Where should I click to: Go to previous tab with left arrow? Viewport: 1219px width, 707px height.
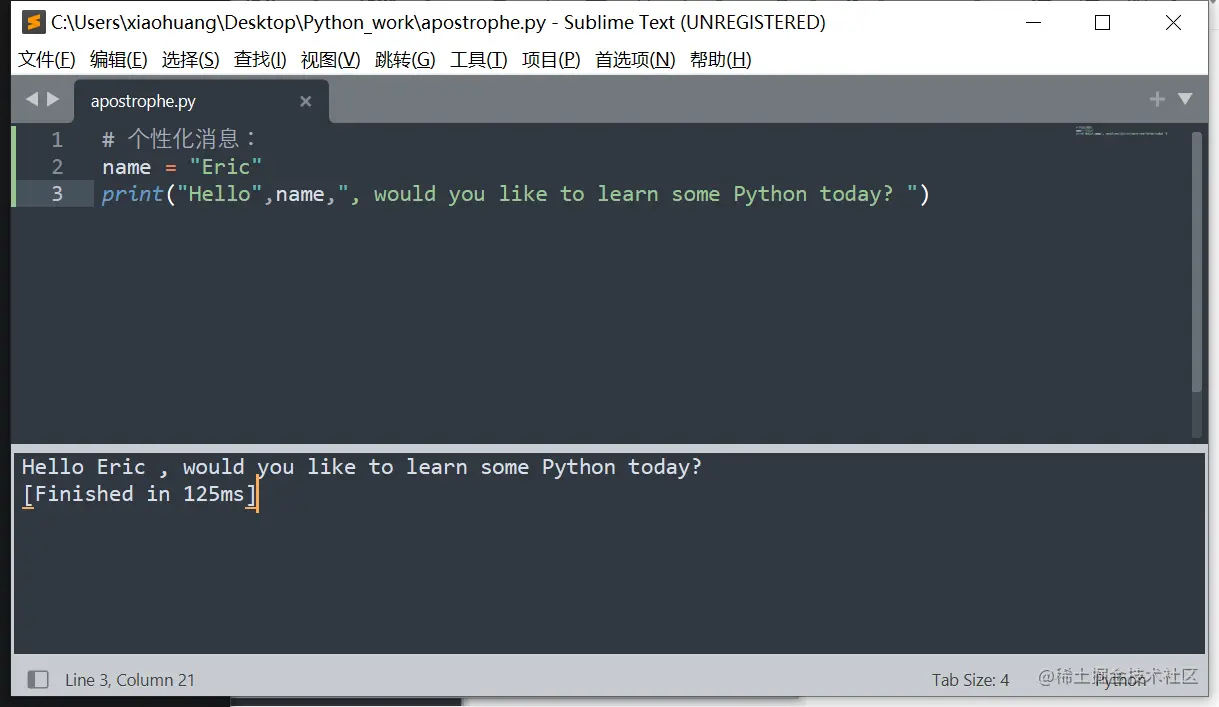click(31, 99)
